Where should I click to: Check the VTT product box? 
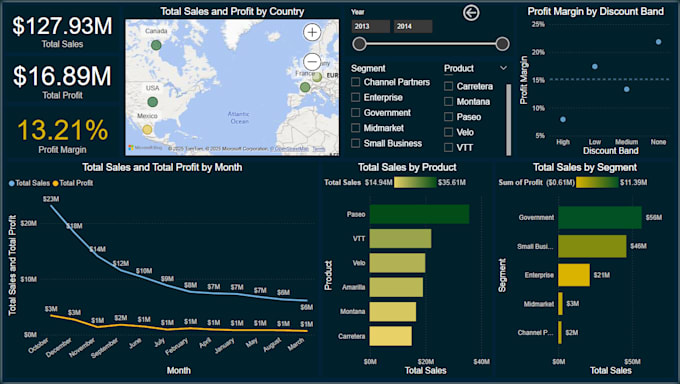click(x=448, y=148)
